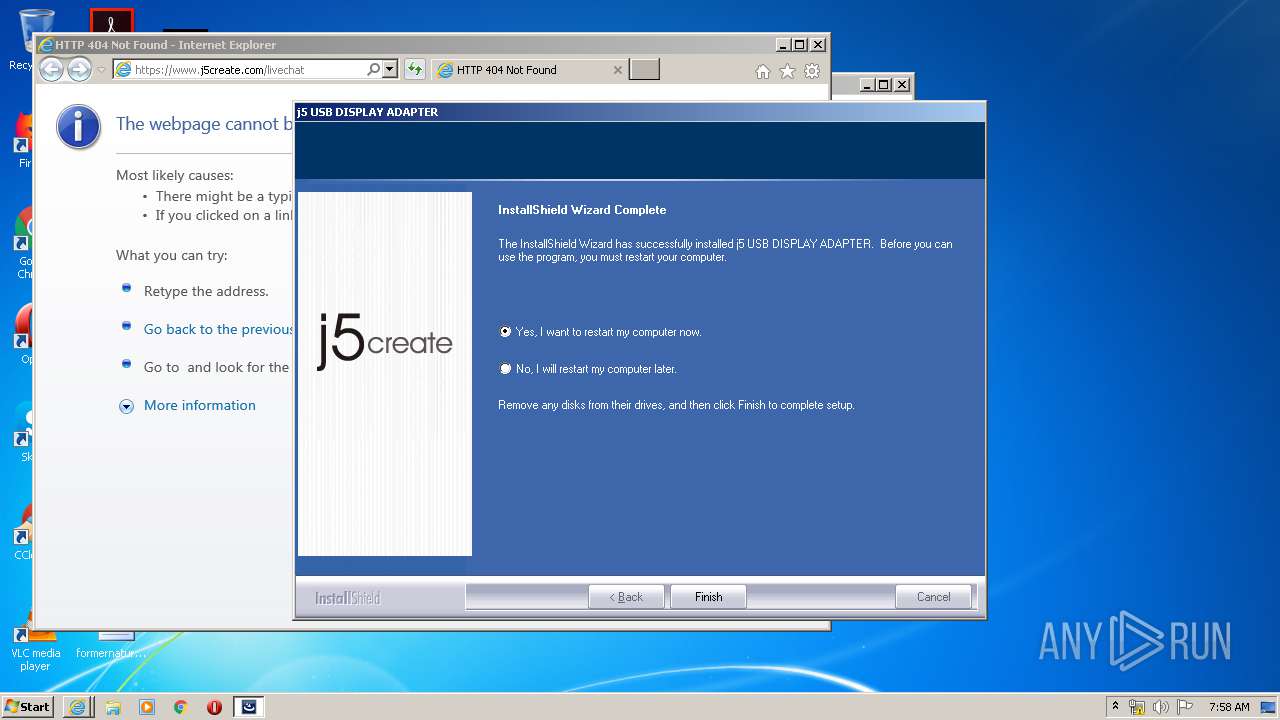Open the Adobe Reader desktop icon
1280x720 pixels.
click(x=111, y=22)
